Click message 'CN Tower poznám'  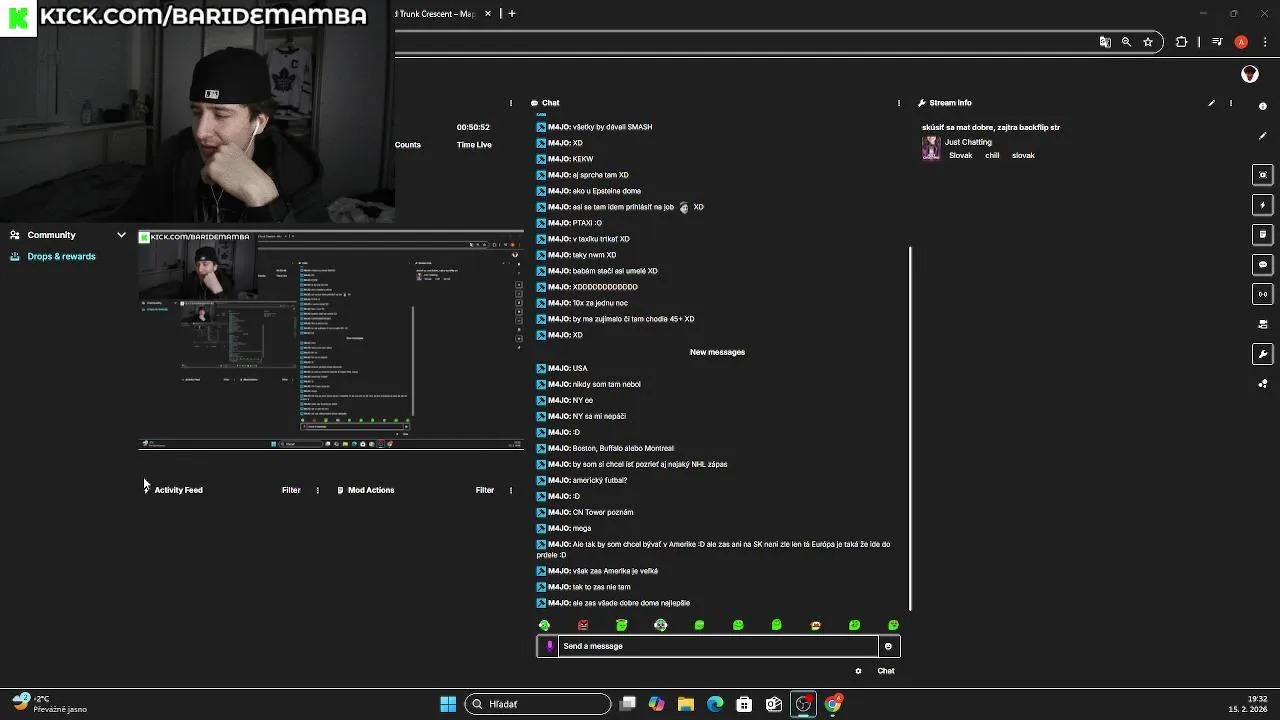click(x=603, y=512)
